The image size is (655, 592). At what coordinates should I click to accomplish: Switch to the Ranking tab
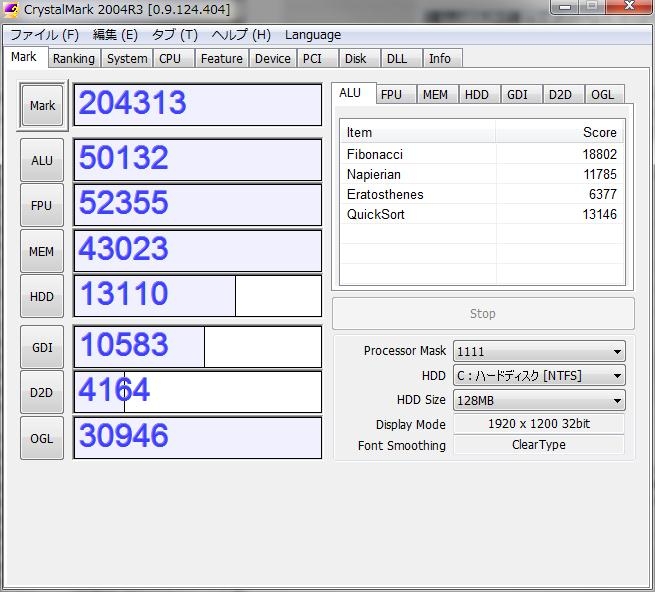click(74, 59)
